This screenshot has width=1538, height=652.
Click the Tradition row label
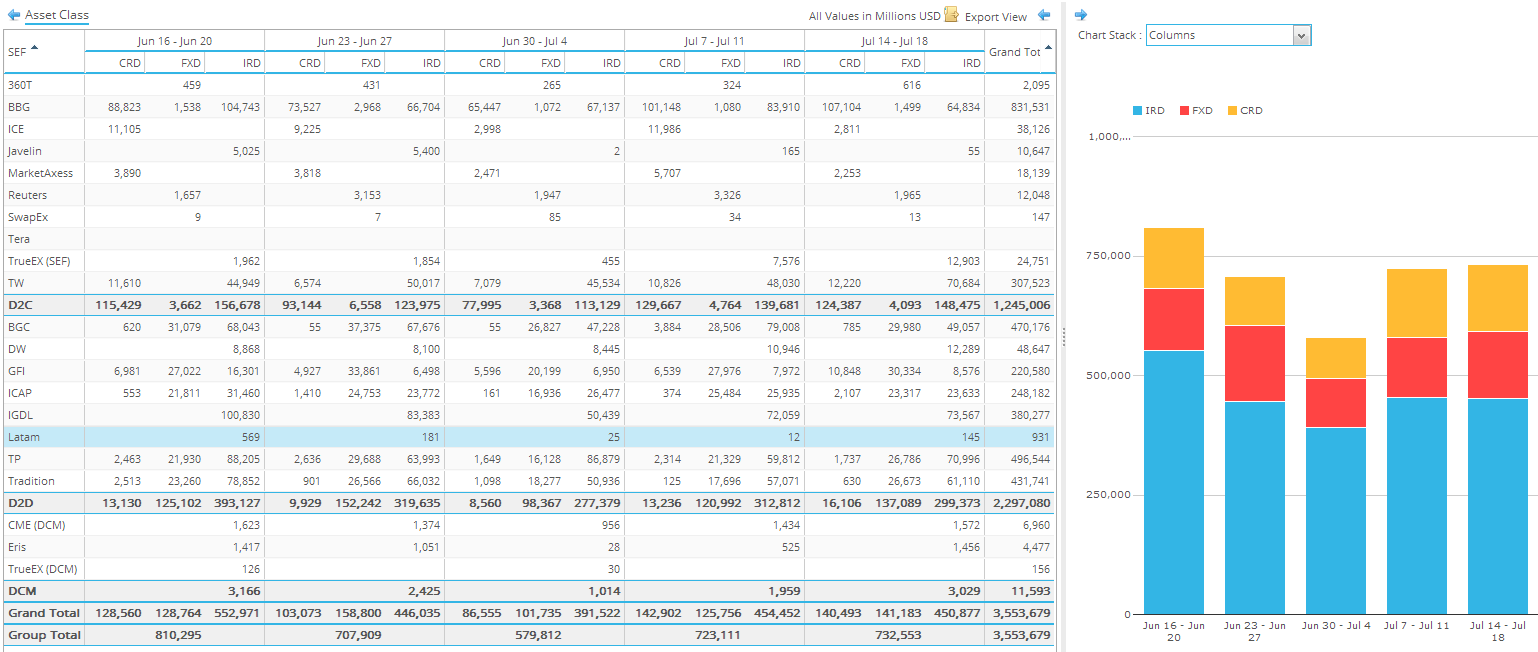click(29, 481)
